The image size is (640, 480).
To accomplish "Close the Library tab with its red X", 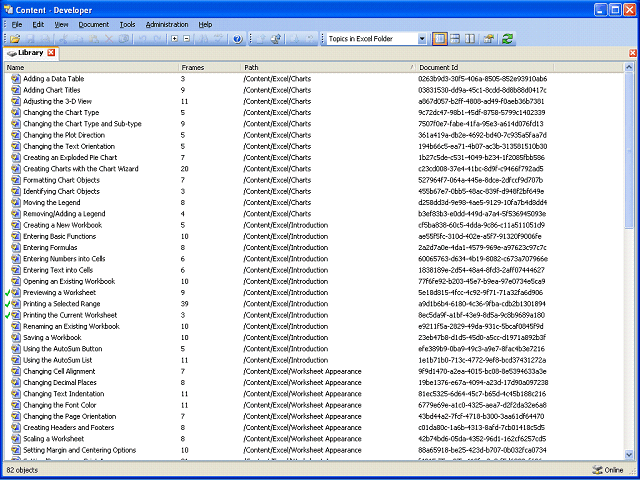I will [51, 53].
